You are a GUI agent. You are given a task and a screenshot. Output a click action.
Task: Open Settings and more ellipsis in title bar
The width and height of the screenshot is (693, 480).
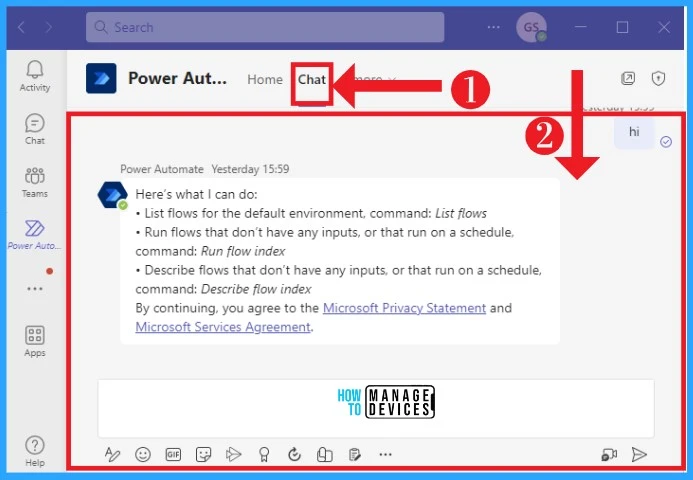coord(493,27)
